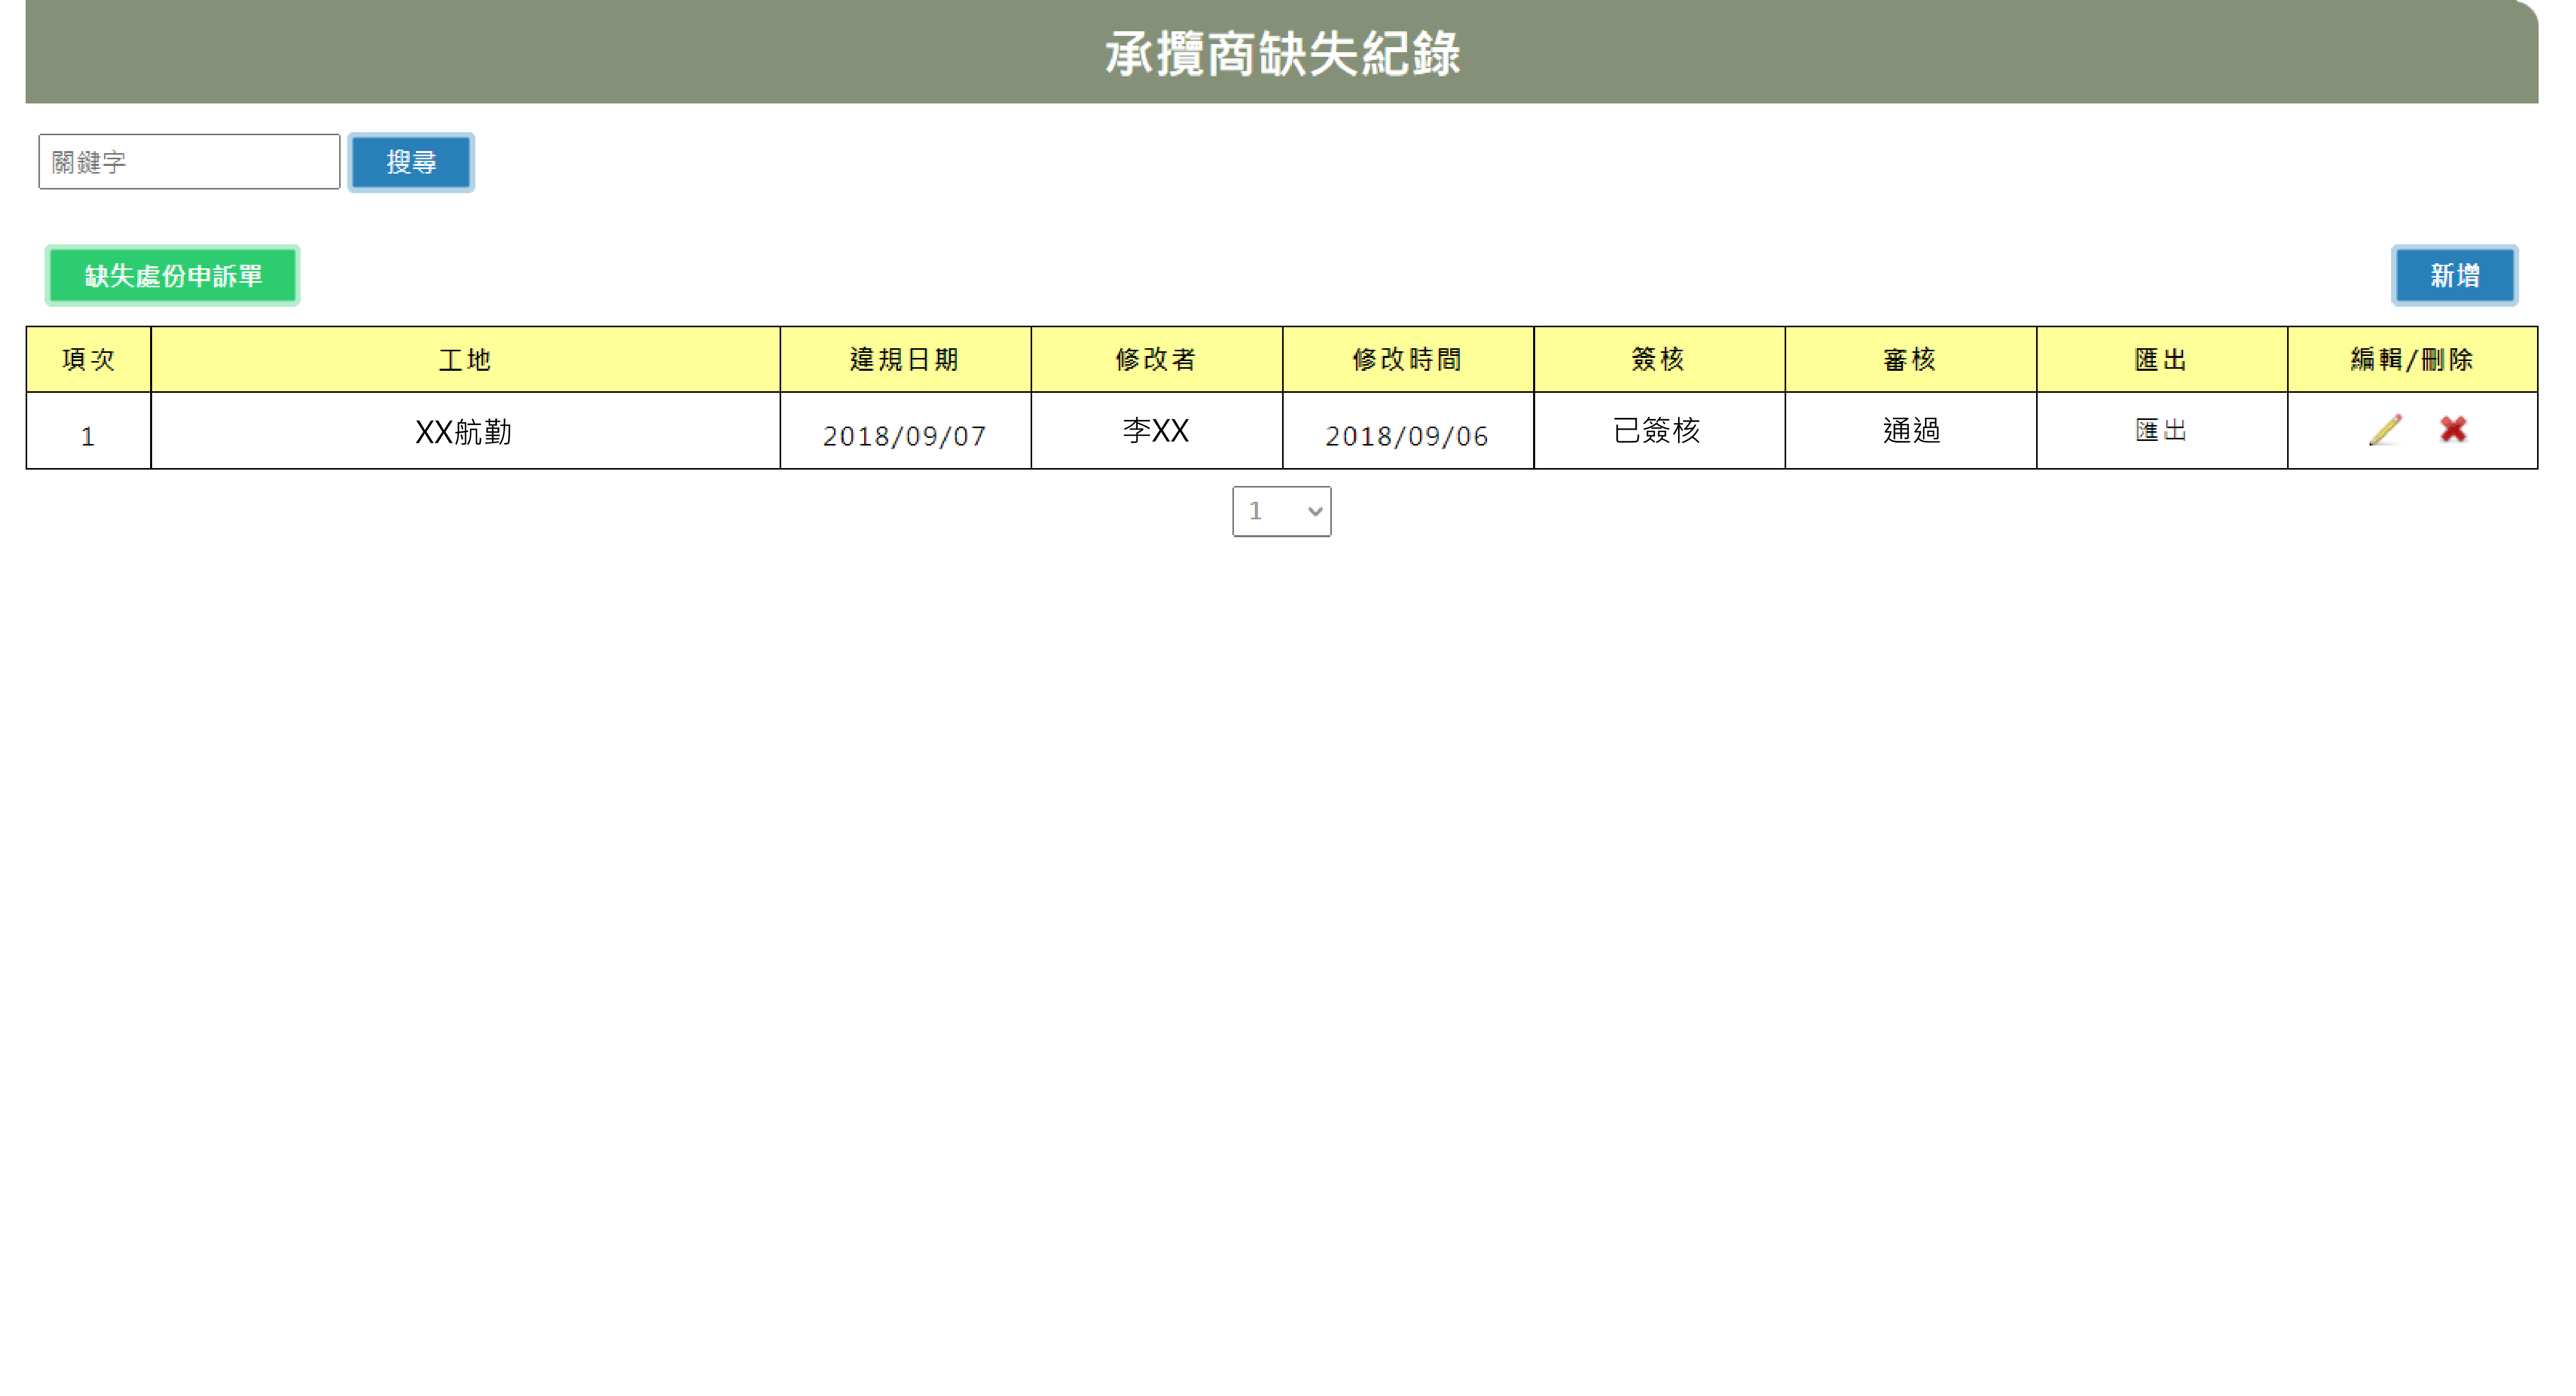The height and width of the screenshot is (1396, 2576).
Task: Click the 匯出 column header
Action: 2162,359
